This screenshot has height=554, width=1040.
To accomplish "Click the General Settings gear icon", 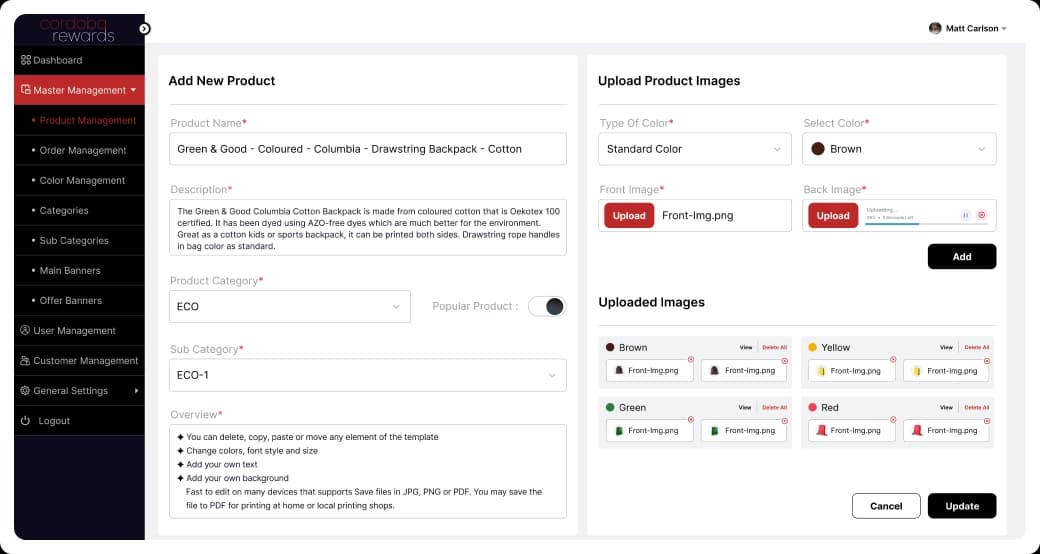I will 25,391.
